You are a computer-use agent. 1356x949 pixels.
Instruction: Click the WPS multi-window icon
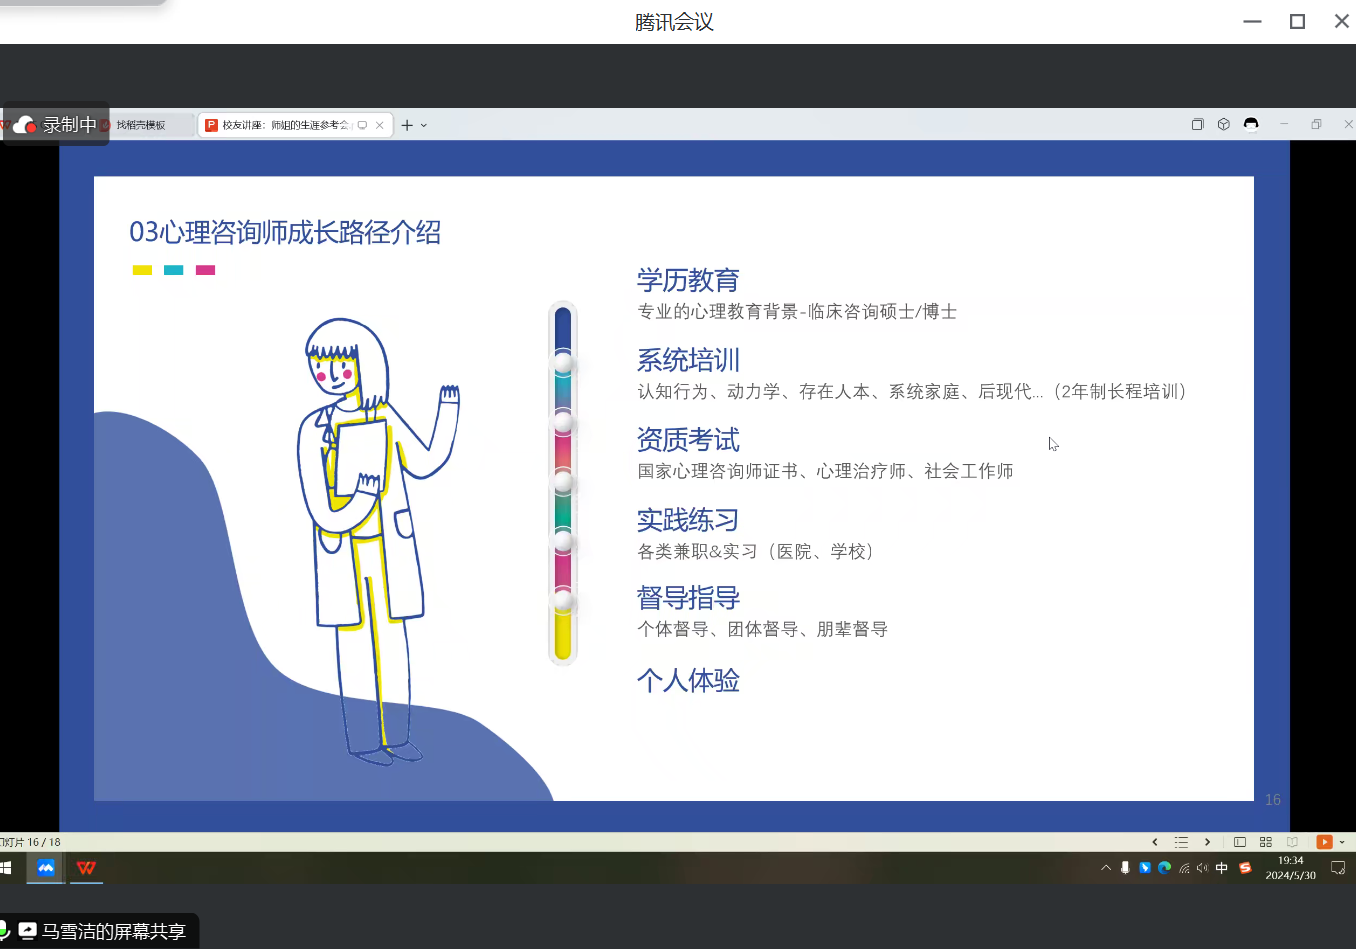point(1197,124)
